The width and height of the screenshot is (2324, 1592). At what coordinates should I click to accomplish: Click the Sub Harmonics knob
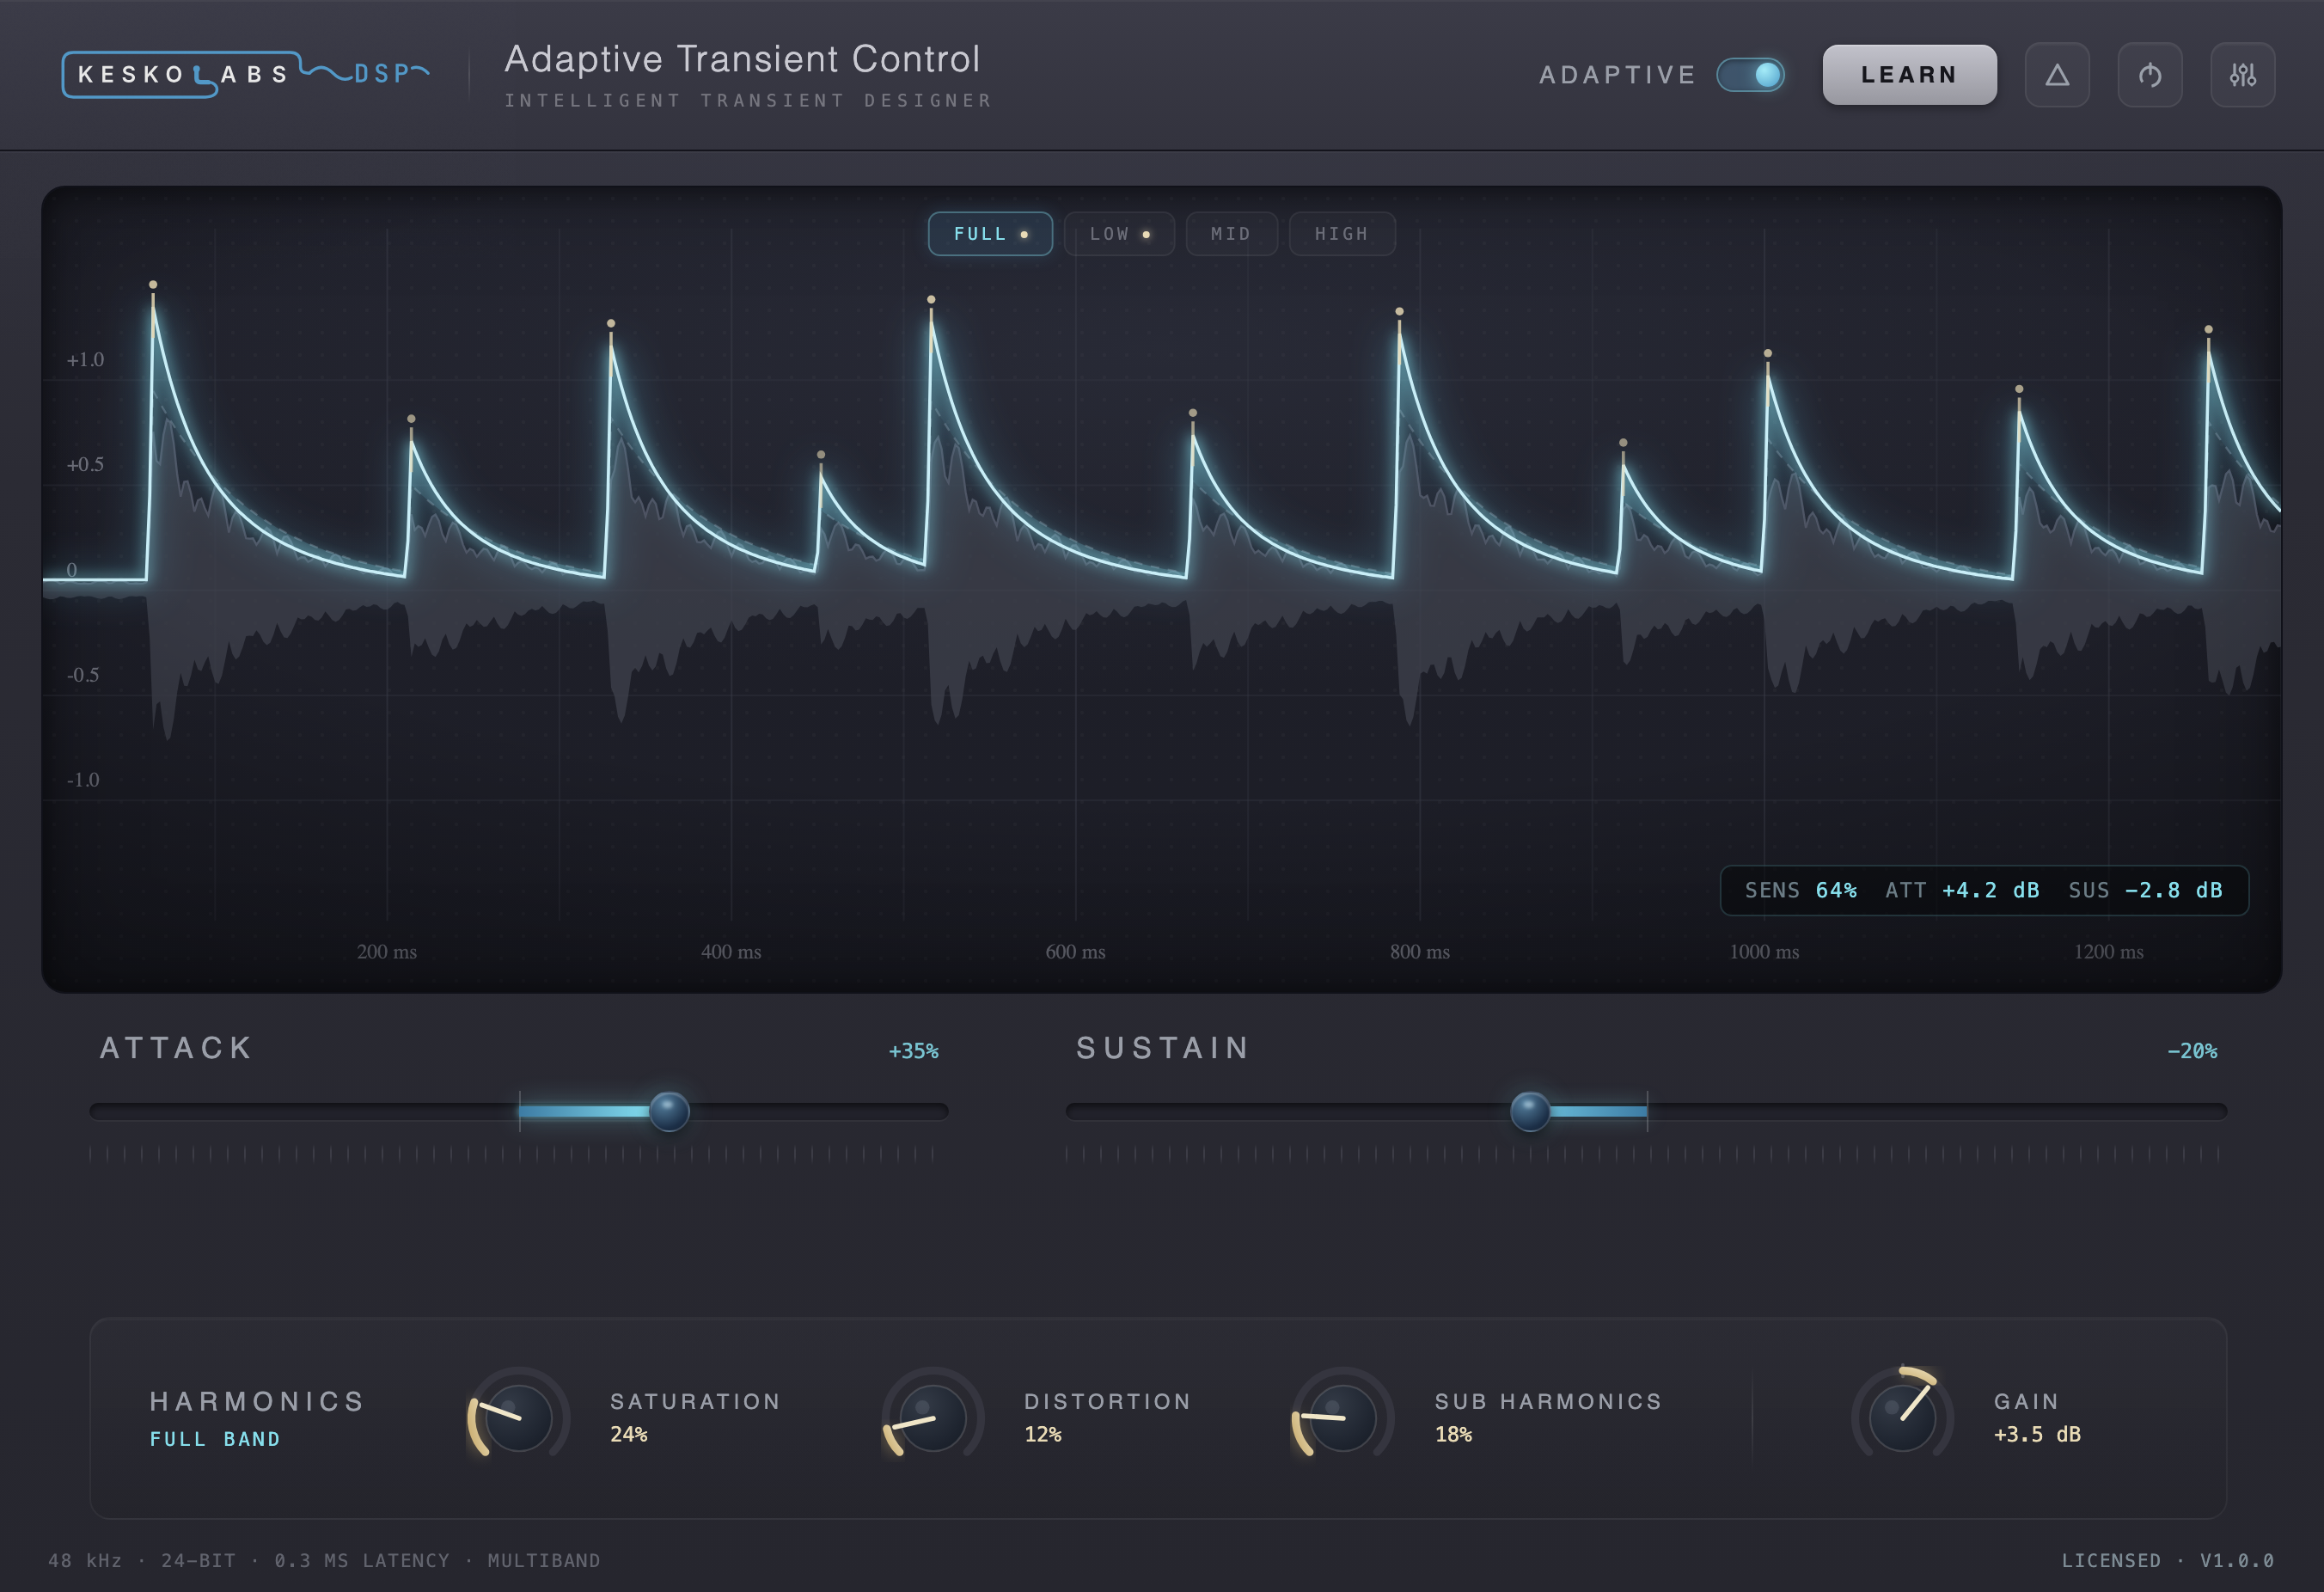click(x=1342, y=1418)
